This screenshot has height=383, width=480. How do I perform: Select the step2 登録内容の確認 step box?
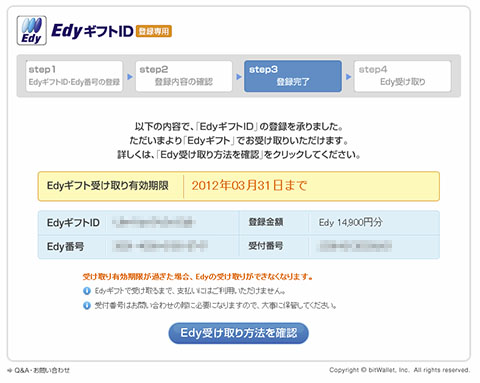point(184,76)
